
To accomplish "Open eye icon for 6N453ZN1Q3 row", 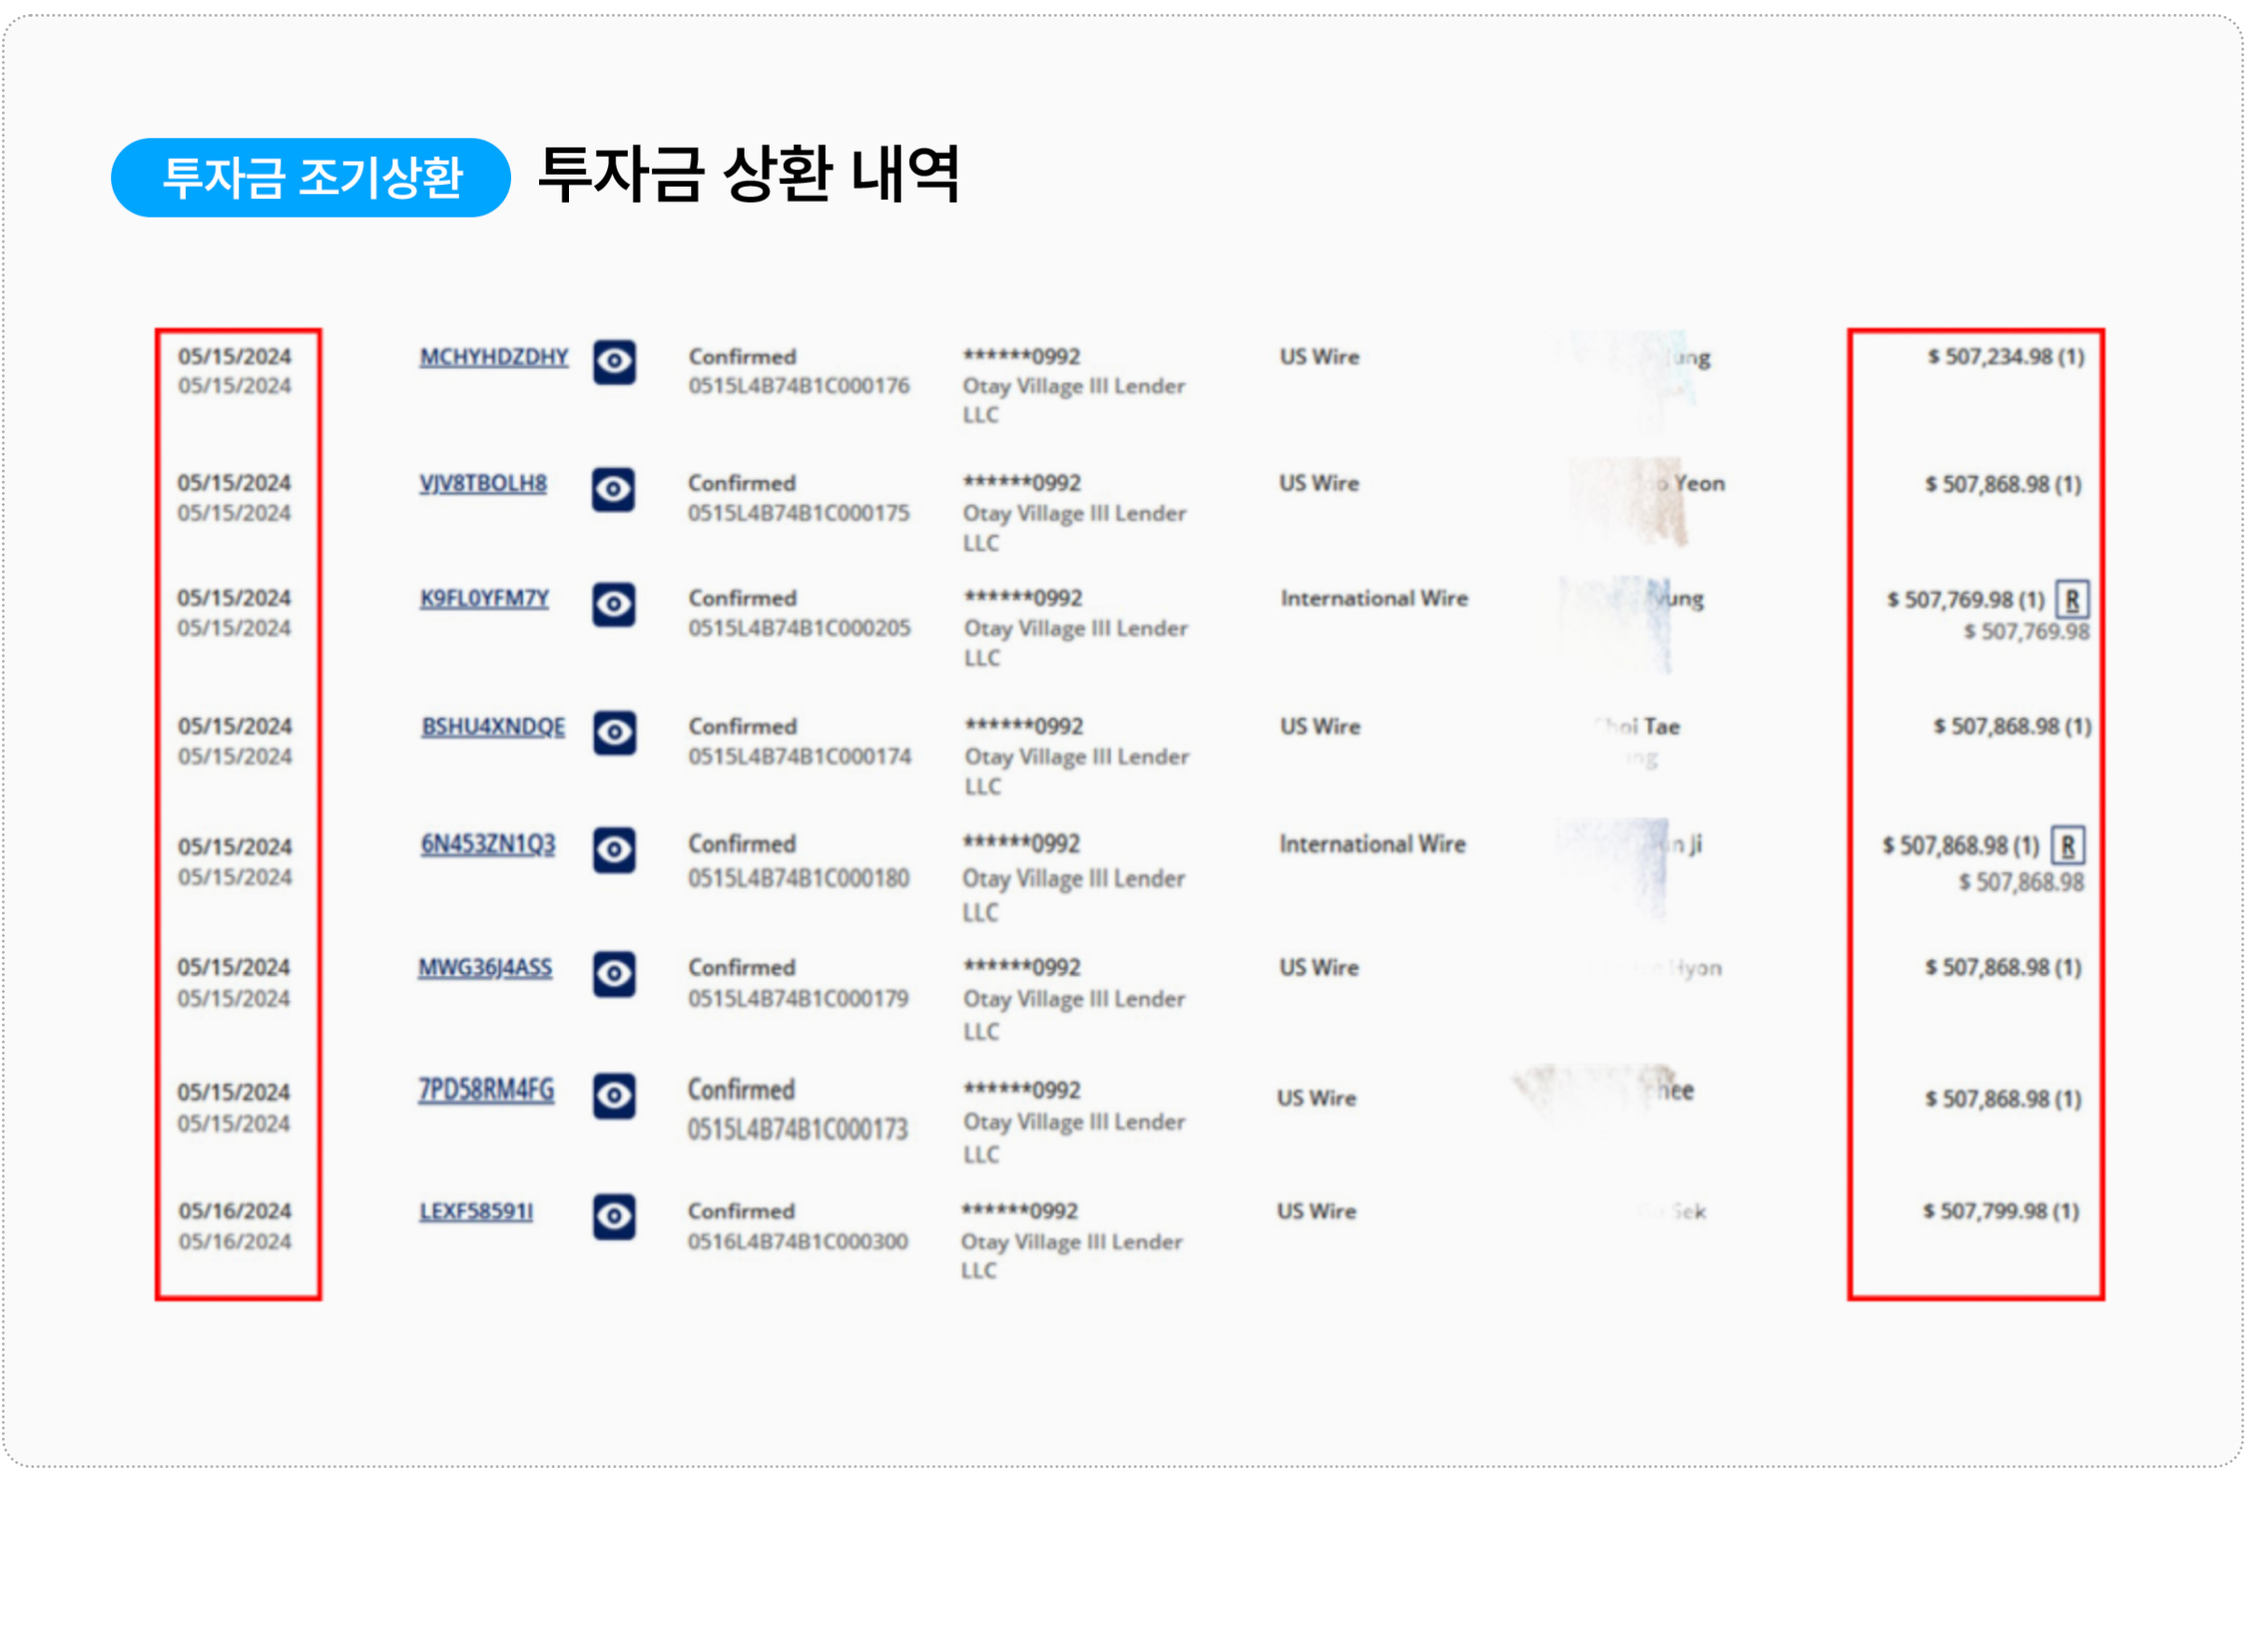I will click(614, 850).
